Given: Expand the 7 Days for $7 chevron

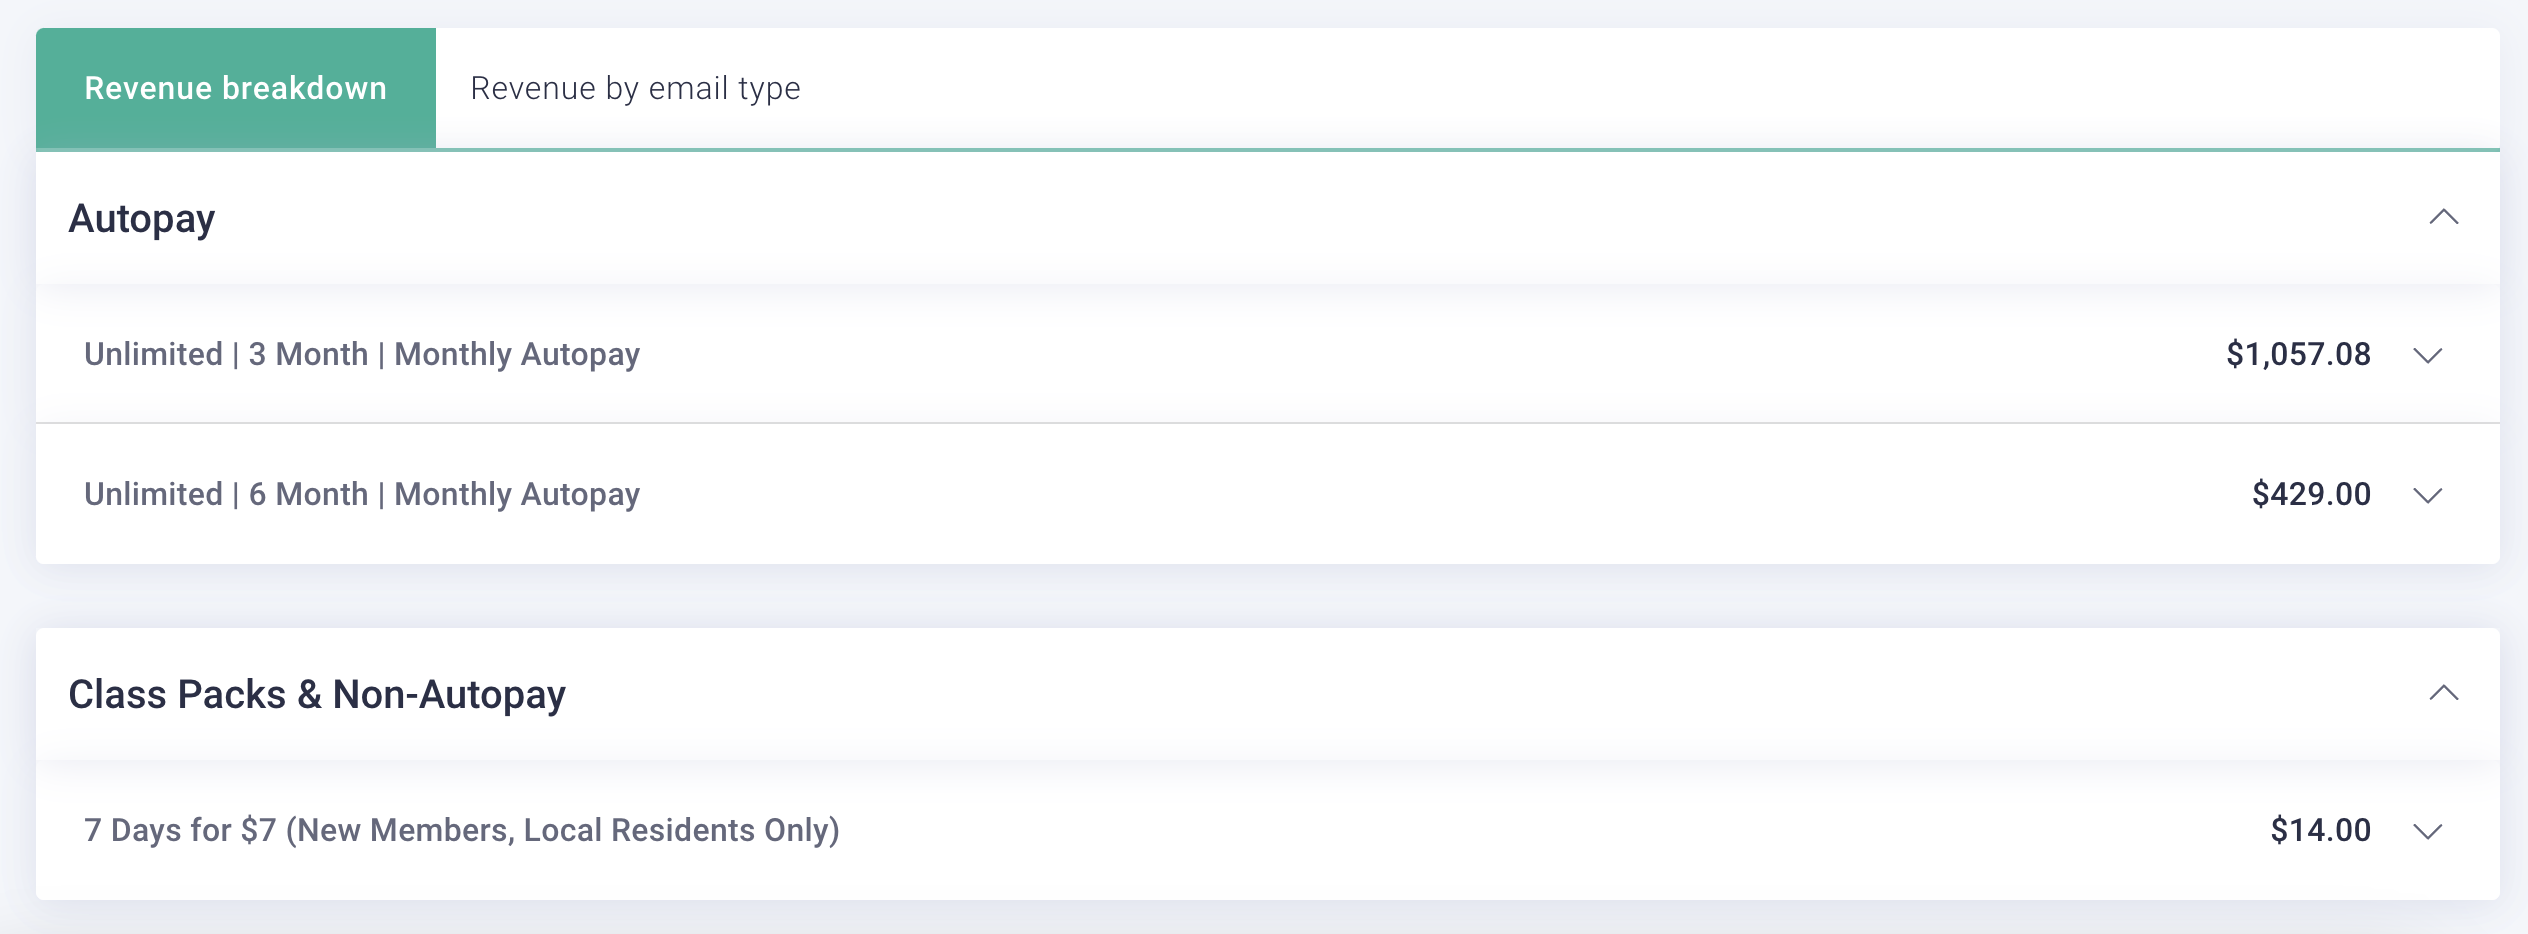Looking at the screenshot, I should [2427, 831].
